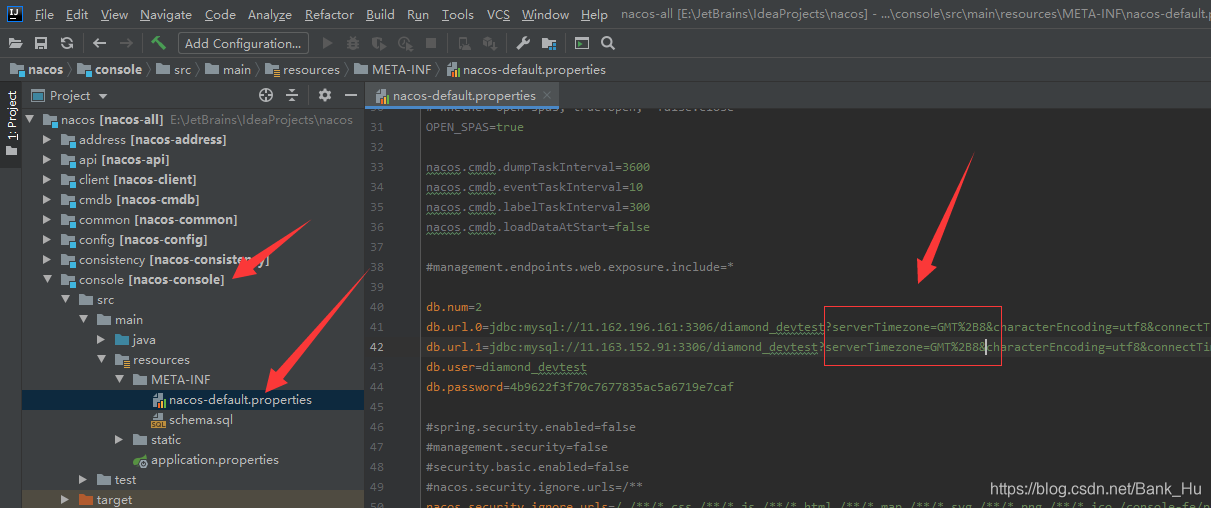Click the Save All toolbar icon
The image size is (1211, 508).
coord(41,43)
